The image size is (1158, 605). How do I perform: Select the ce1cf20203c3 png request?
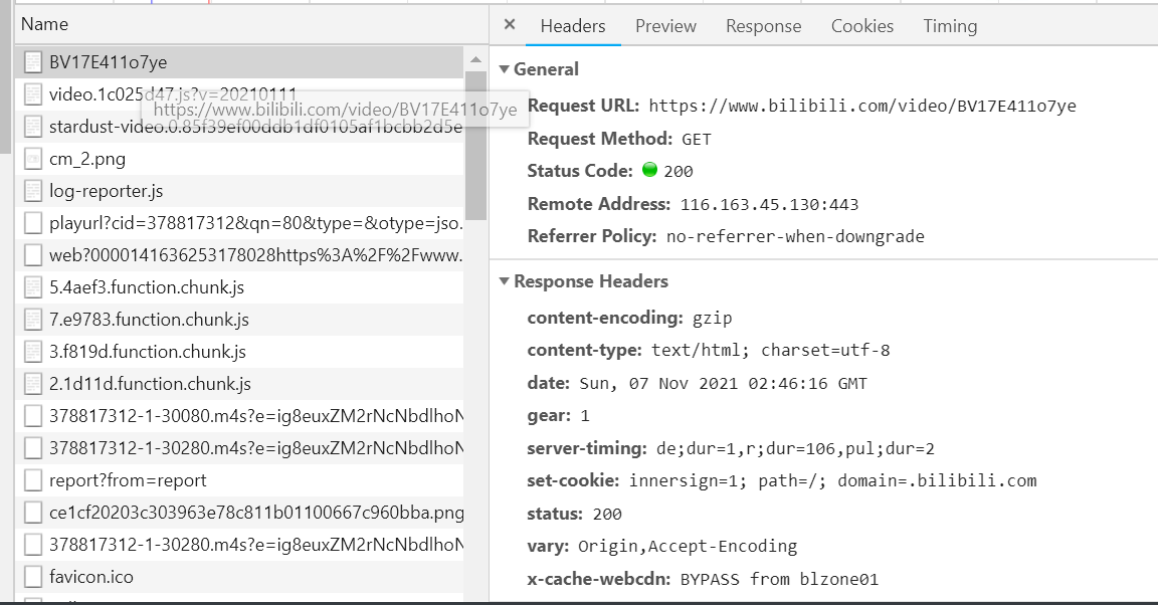click(x=239, y=512)
